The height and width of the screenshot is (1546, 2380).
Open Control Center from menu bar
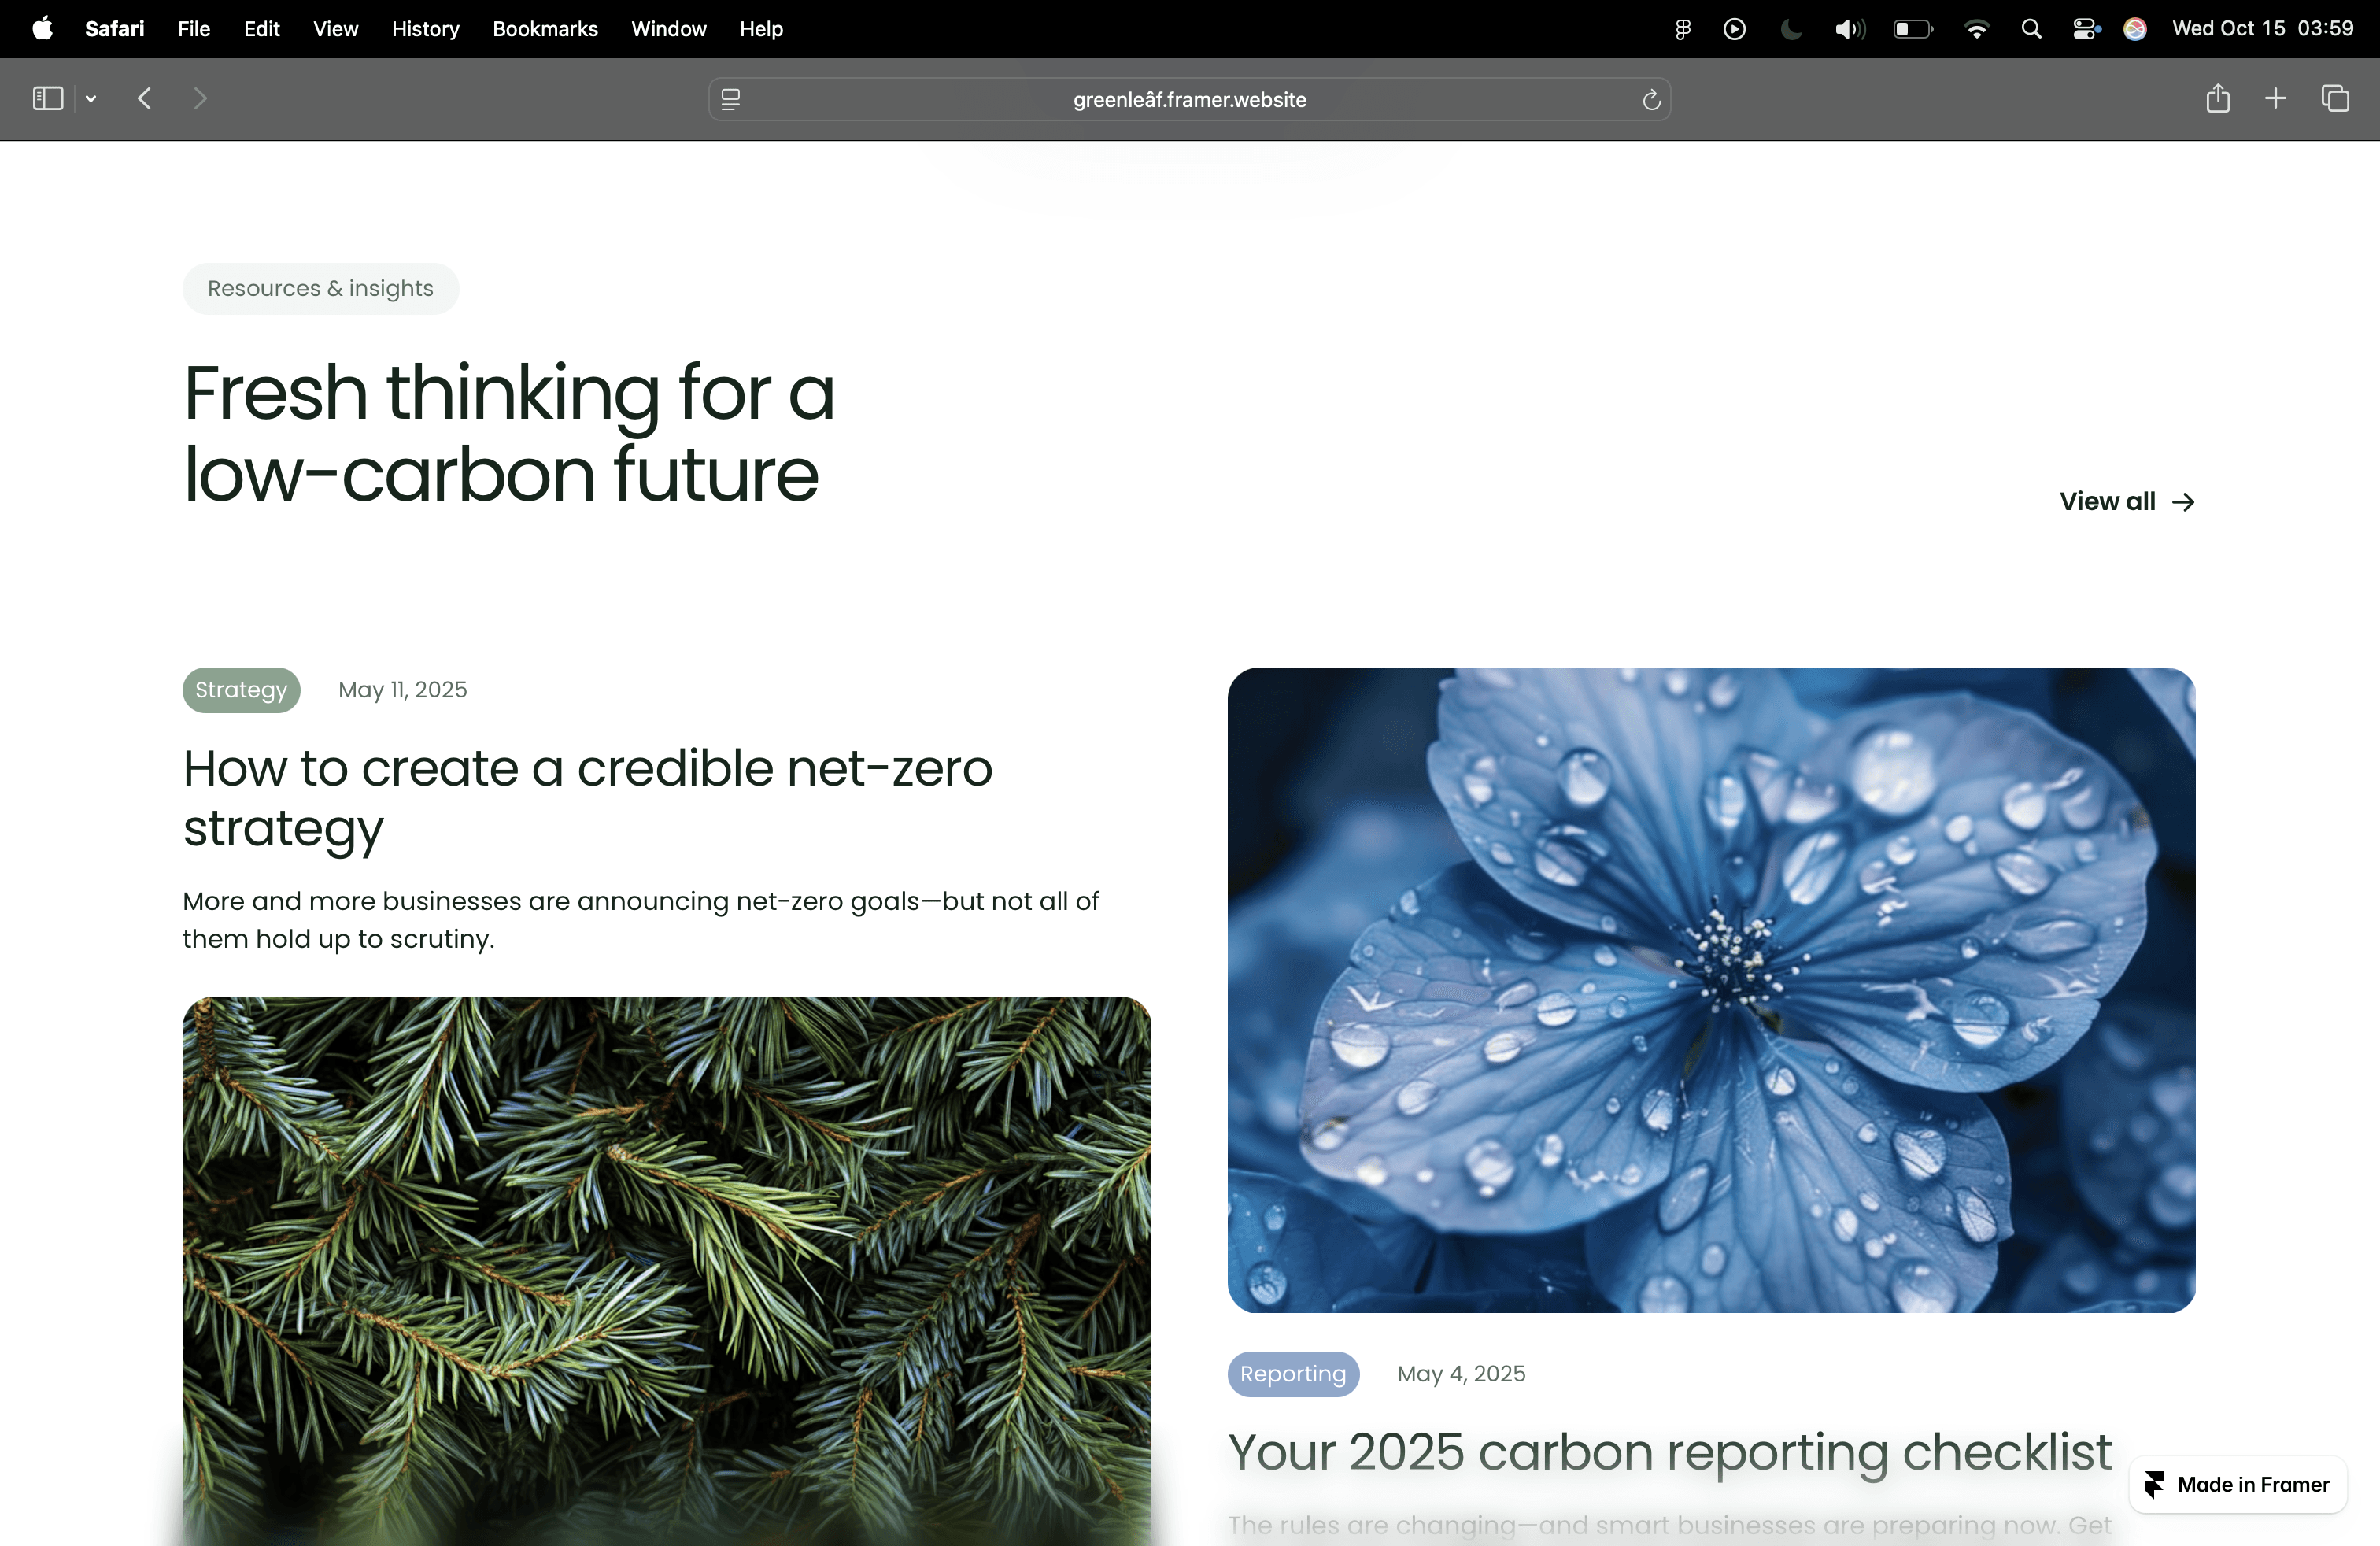pos(2086,29)
